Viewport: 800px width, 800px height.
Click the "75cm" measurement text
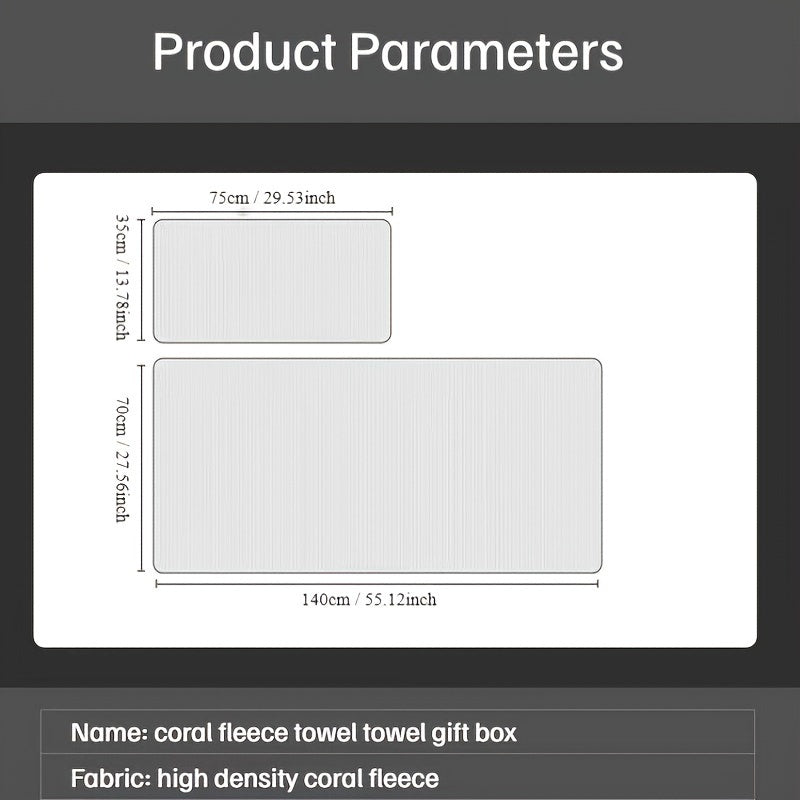pyautogui.click(x=226, y=198)
